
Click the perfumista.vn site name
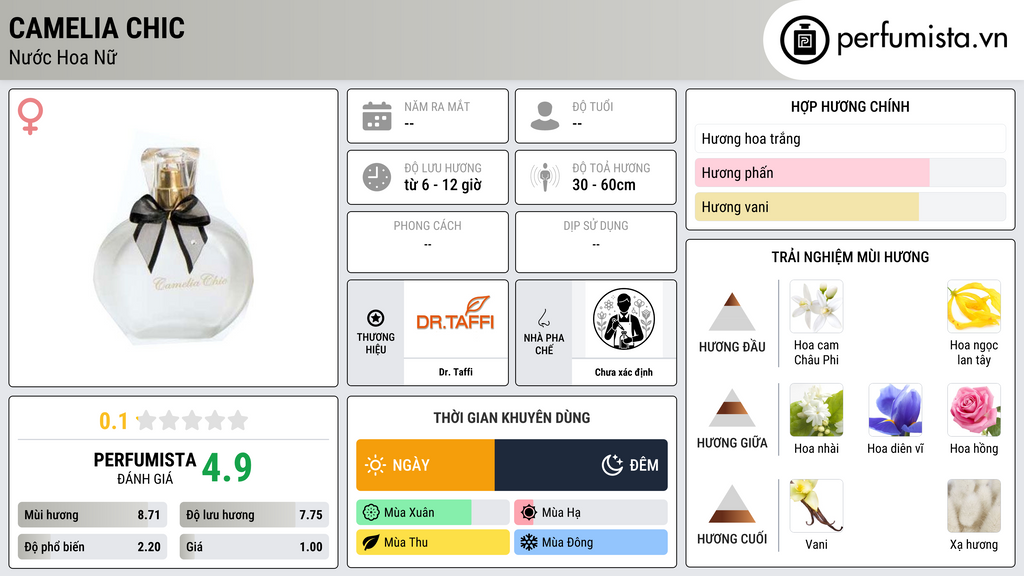922,38
